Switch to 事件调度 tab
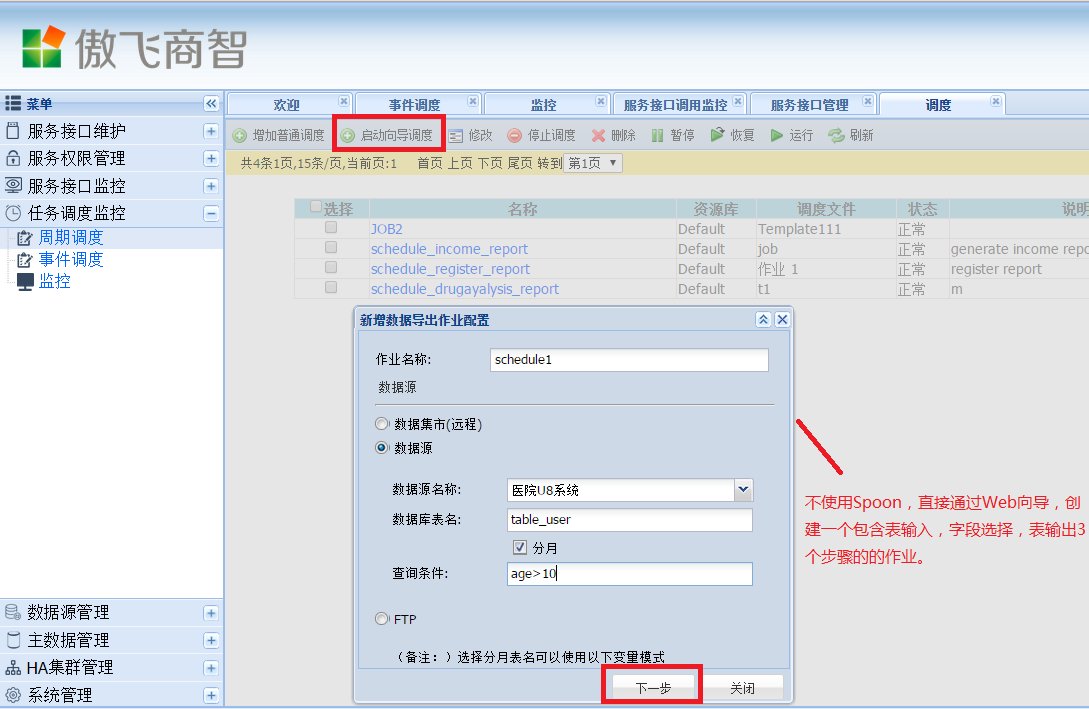The width and height of the screenshot is (1089, 709). click(x=415, y=105)
